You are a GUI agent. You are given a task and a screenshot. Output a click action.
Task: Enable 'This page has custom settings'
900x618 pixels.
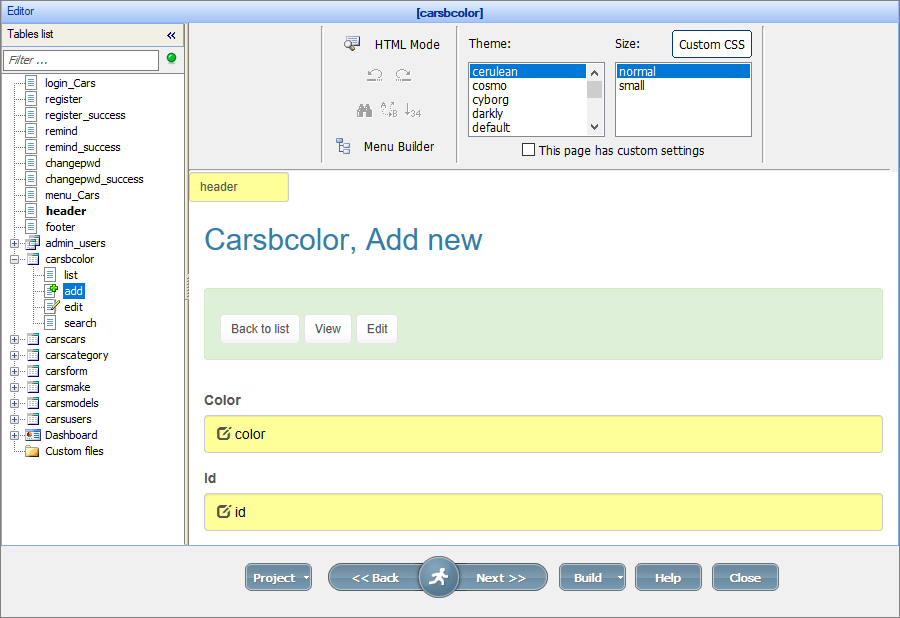point(529,151)
